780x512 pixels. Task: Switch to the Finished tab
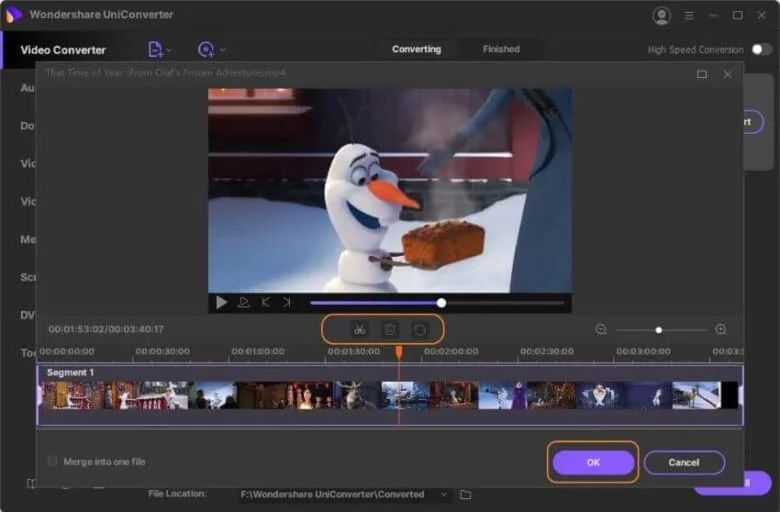pyautogui.click(x=501, y=49)
